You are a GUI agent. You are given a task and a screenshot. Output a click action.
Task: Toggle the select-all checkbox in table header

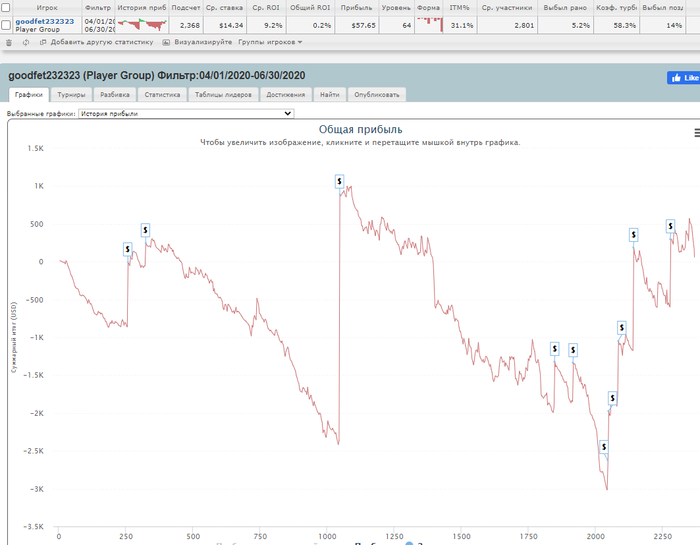click(x=6, y=7)
